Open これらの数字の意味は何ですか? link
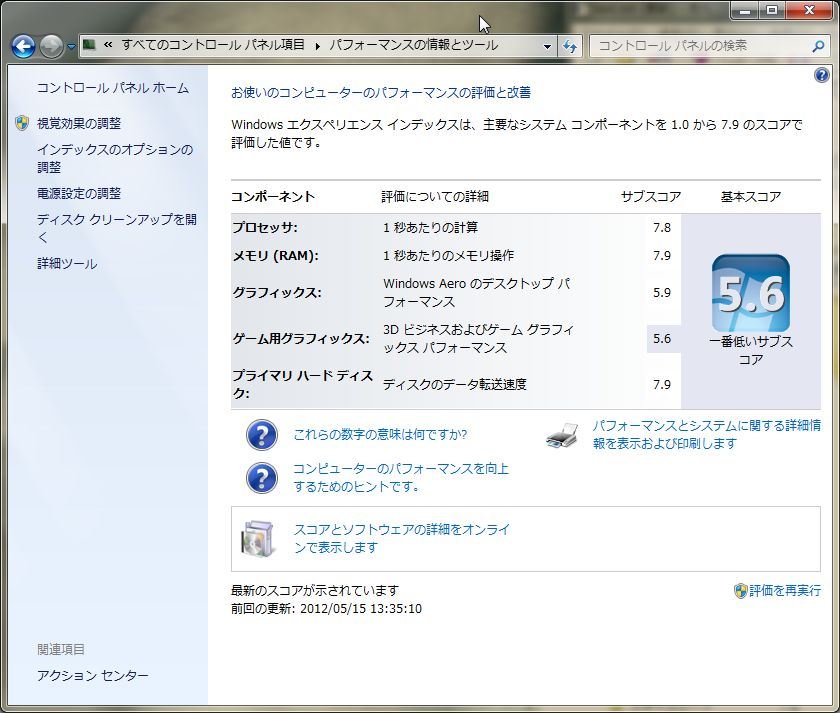 (x=380, y=434)
